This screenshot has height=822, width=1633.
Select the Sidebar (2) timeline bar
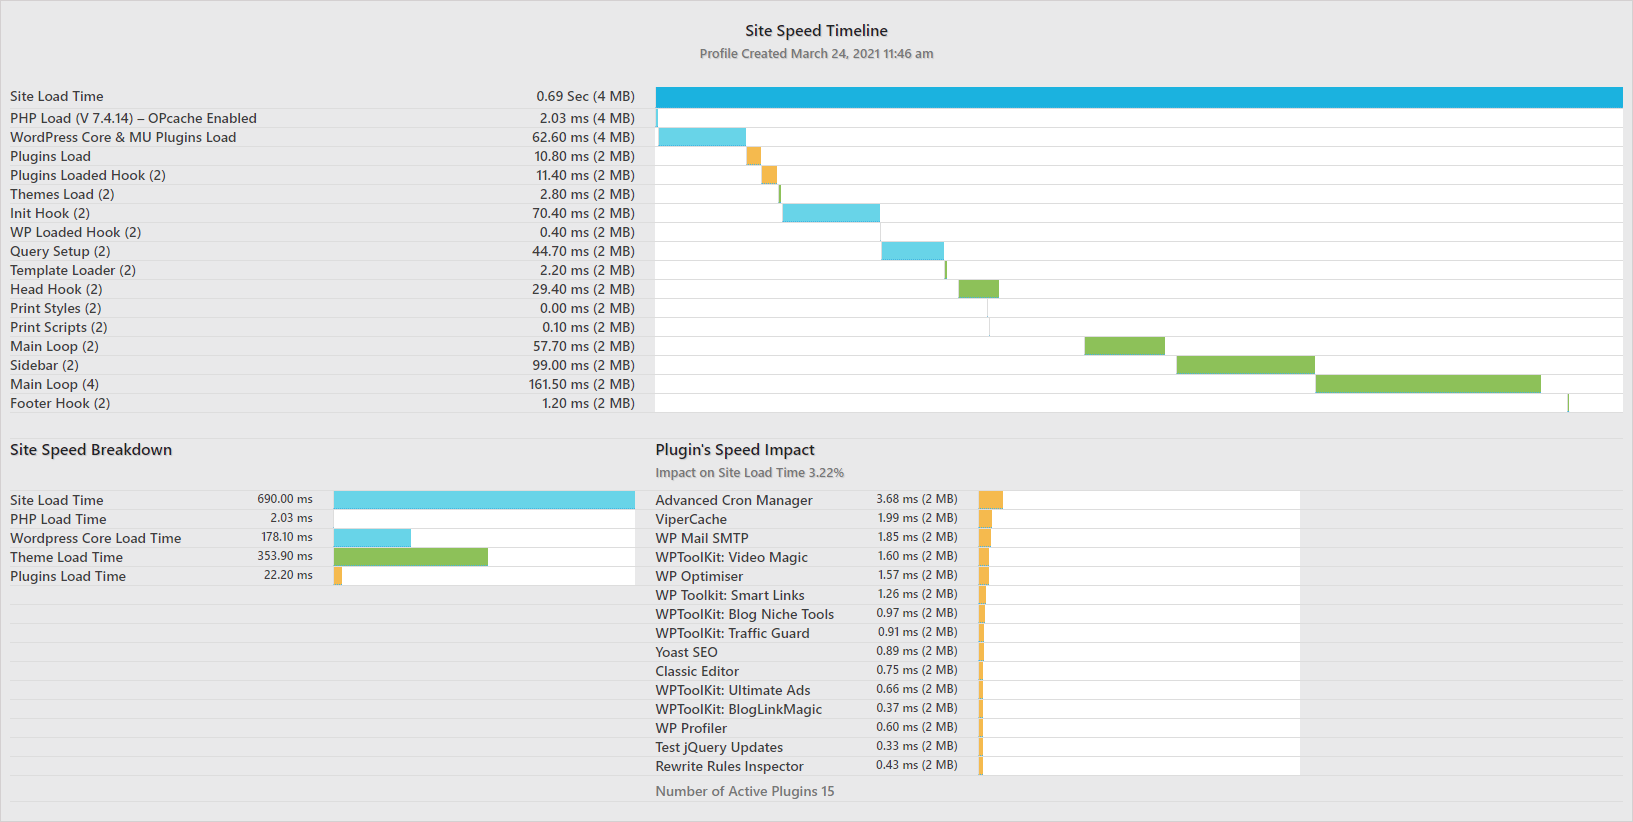pos(1245,365)
